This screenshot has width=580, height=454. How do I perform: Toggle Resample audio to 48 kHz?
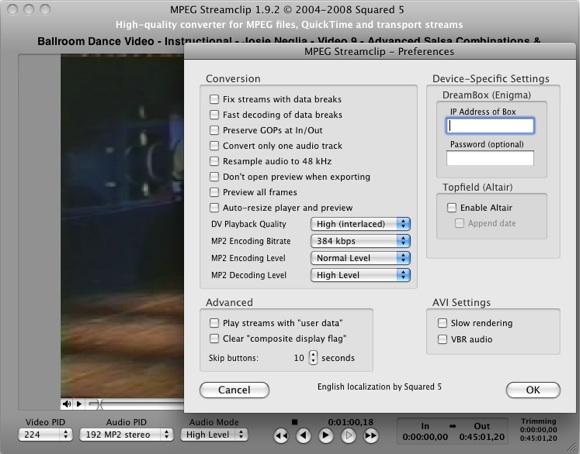pos(214,161)
